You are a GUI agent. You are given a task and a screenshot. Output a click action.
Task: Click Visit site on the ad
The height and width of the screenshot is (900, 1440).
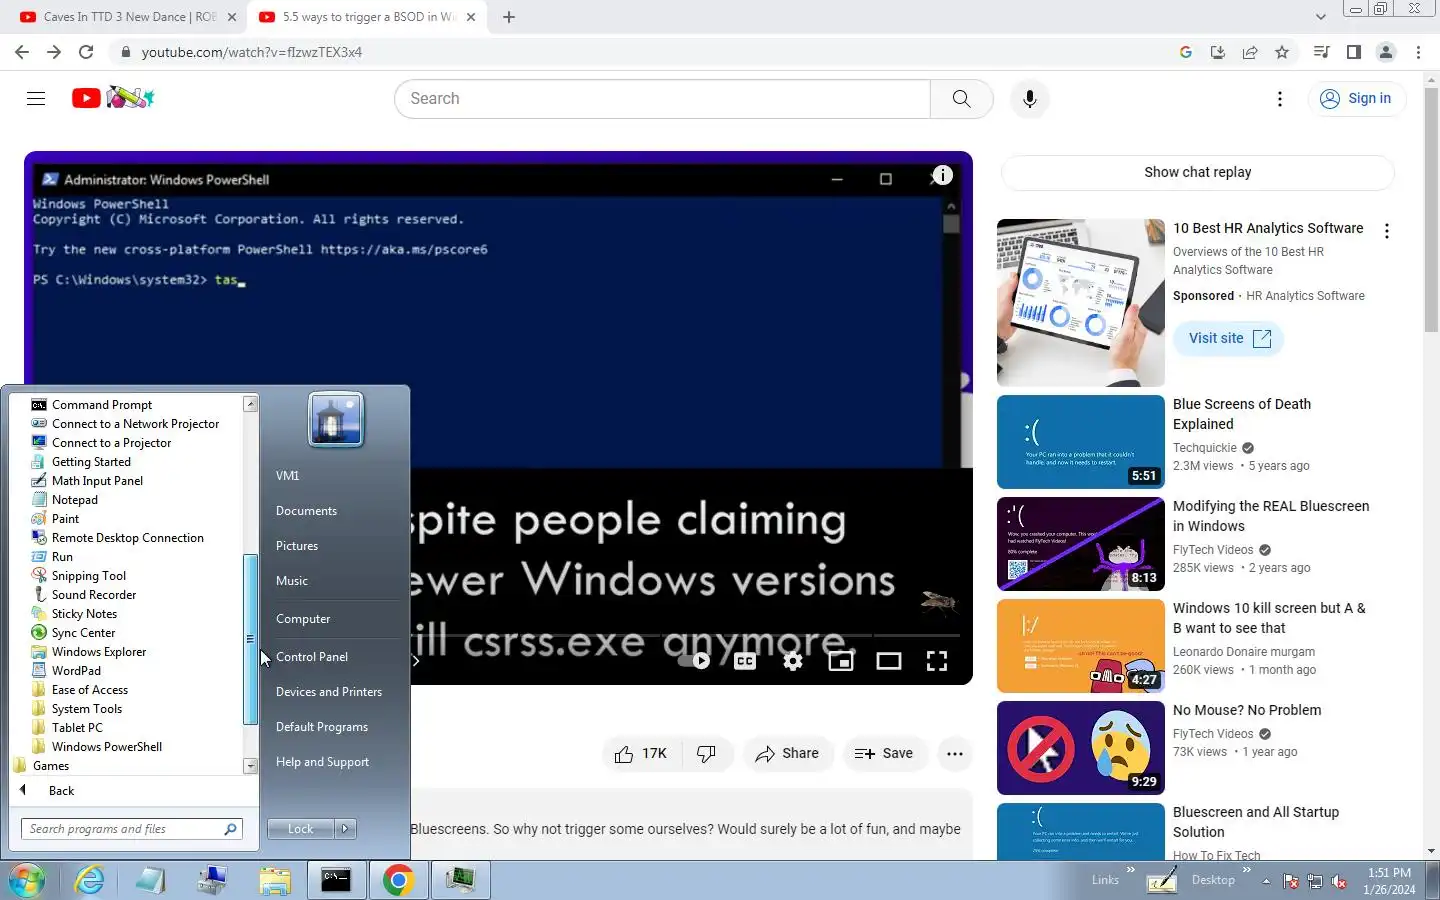tap(1229, 338)
